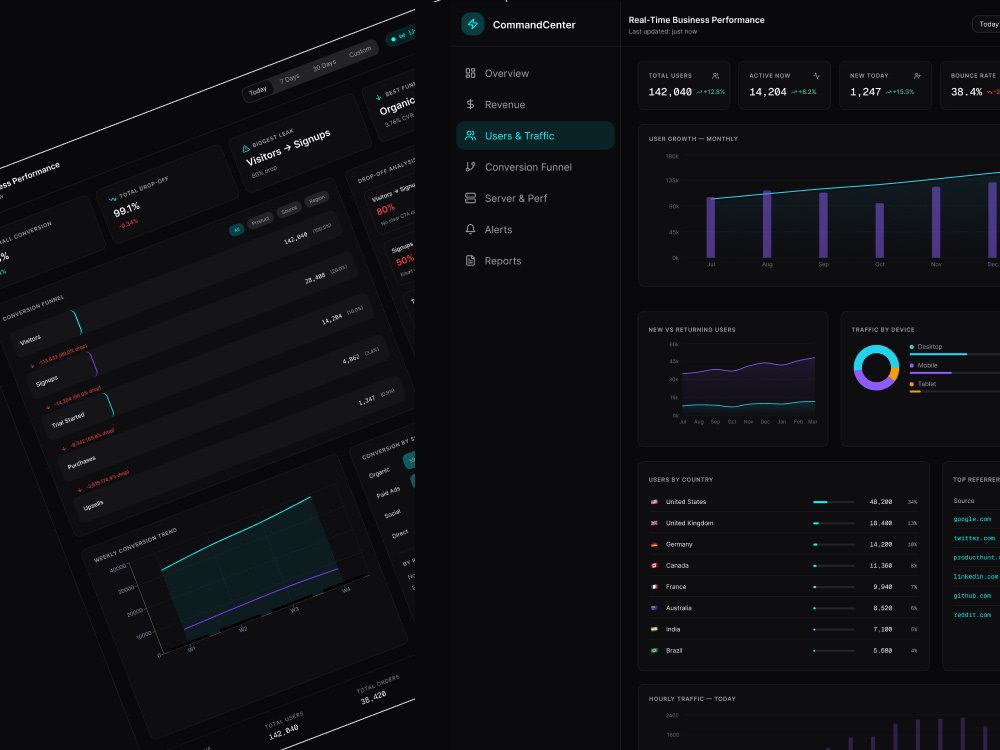Click the Conversion Funnel branch icon

[470, 167]
